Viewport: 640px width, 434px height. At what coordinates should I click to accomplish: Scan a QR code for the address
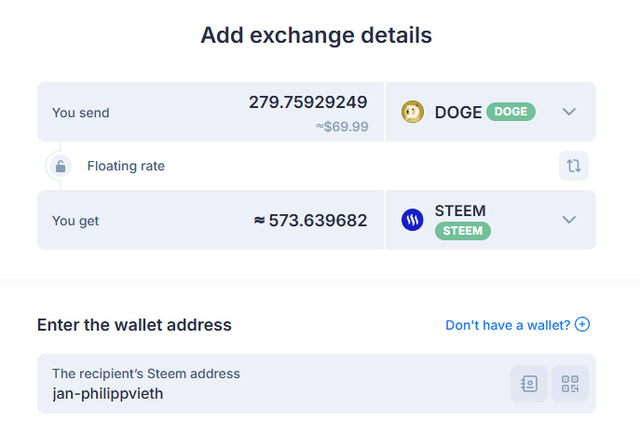point(570,383)
